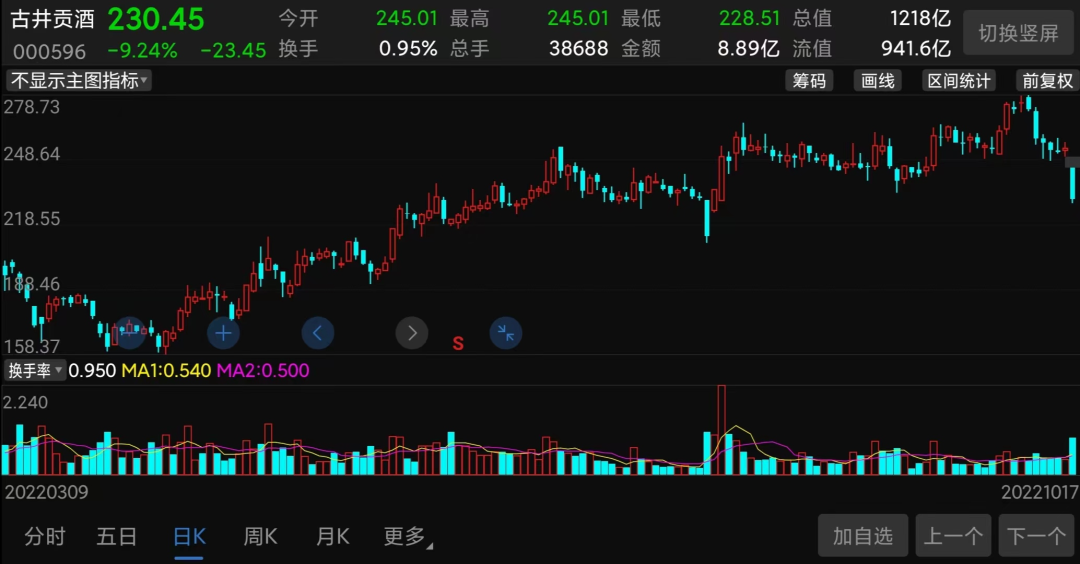Go to next stock with 下一个

point(1037,536)
